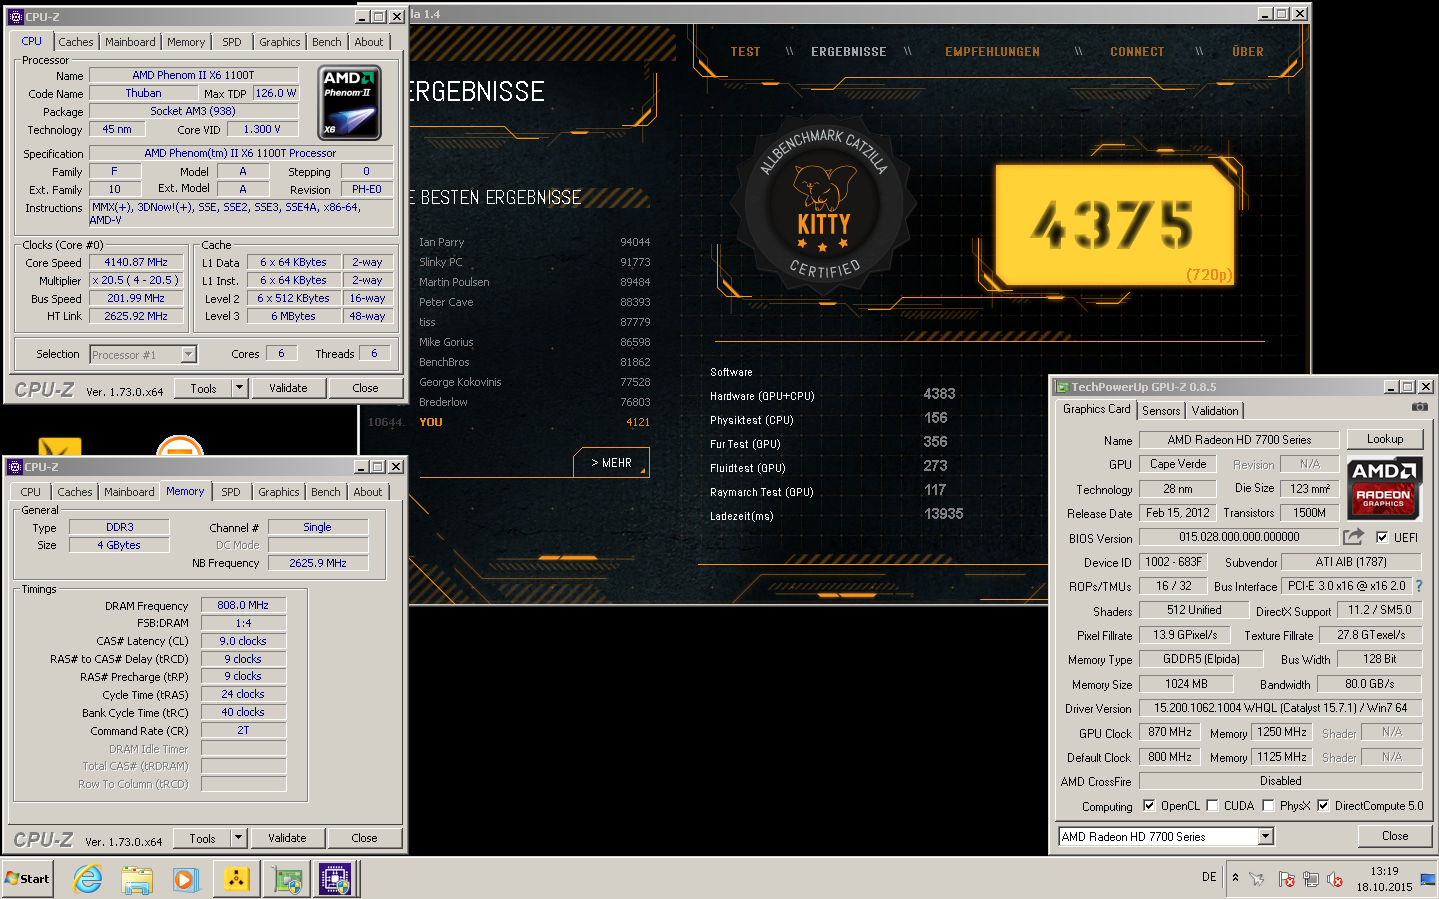Click the volume speaker tray icon
Image resolution: width=1439 pixels, height=899 pixels.
[1334, 879]
